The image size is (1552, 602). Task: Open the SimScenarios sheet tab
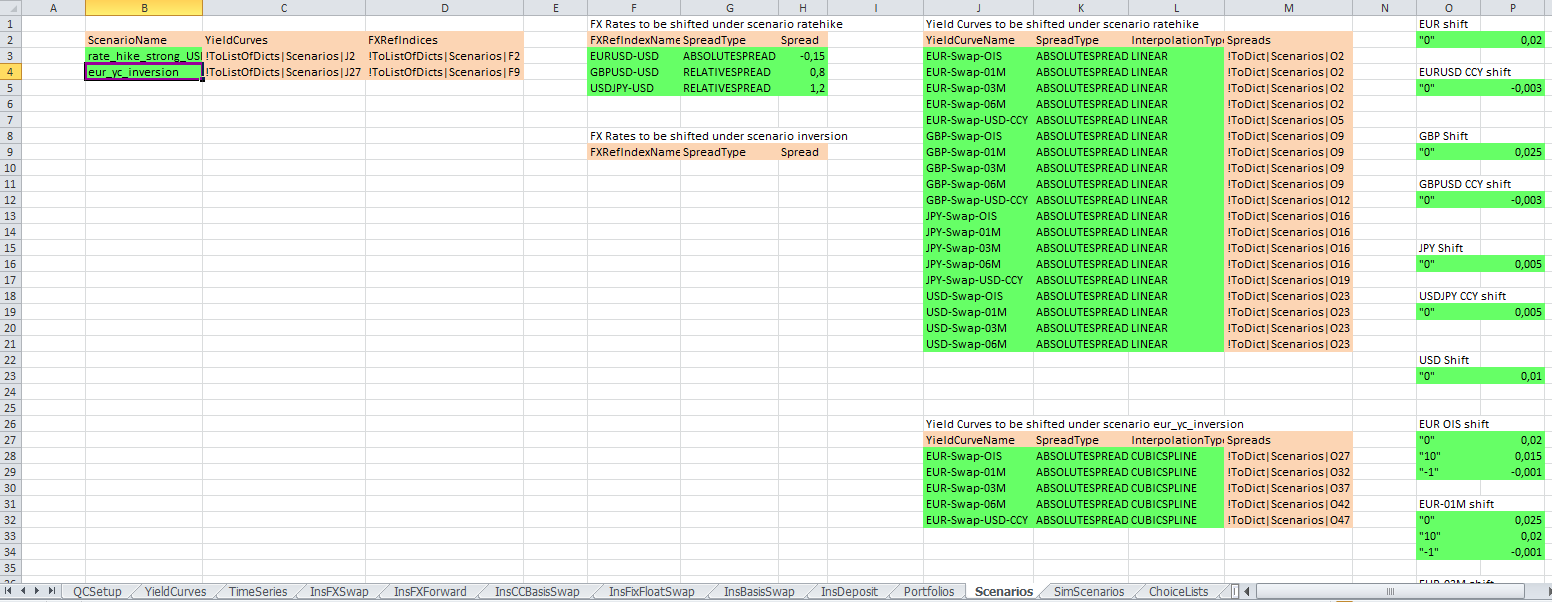point(1088,592)
